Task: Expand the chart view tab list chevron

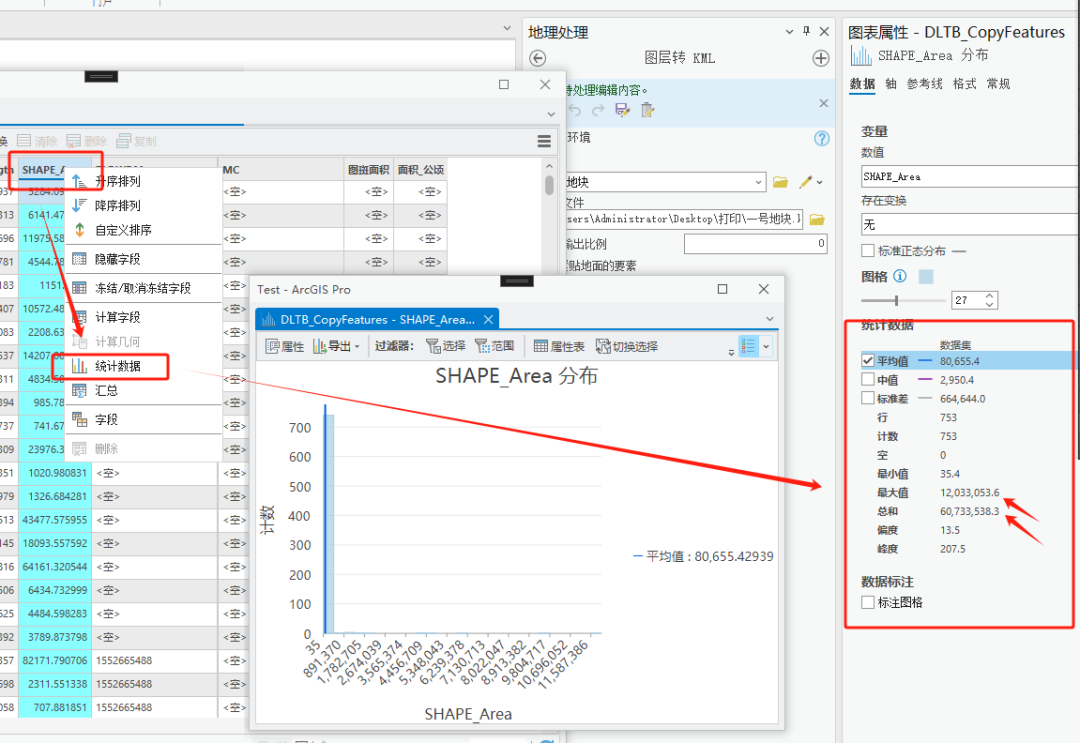Action: (x=770, y=319)
